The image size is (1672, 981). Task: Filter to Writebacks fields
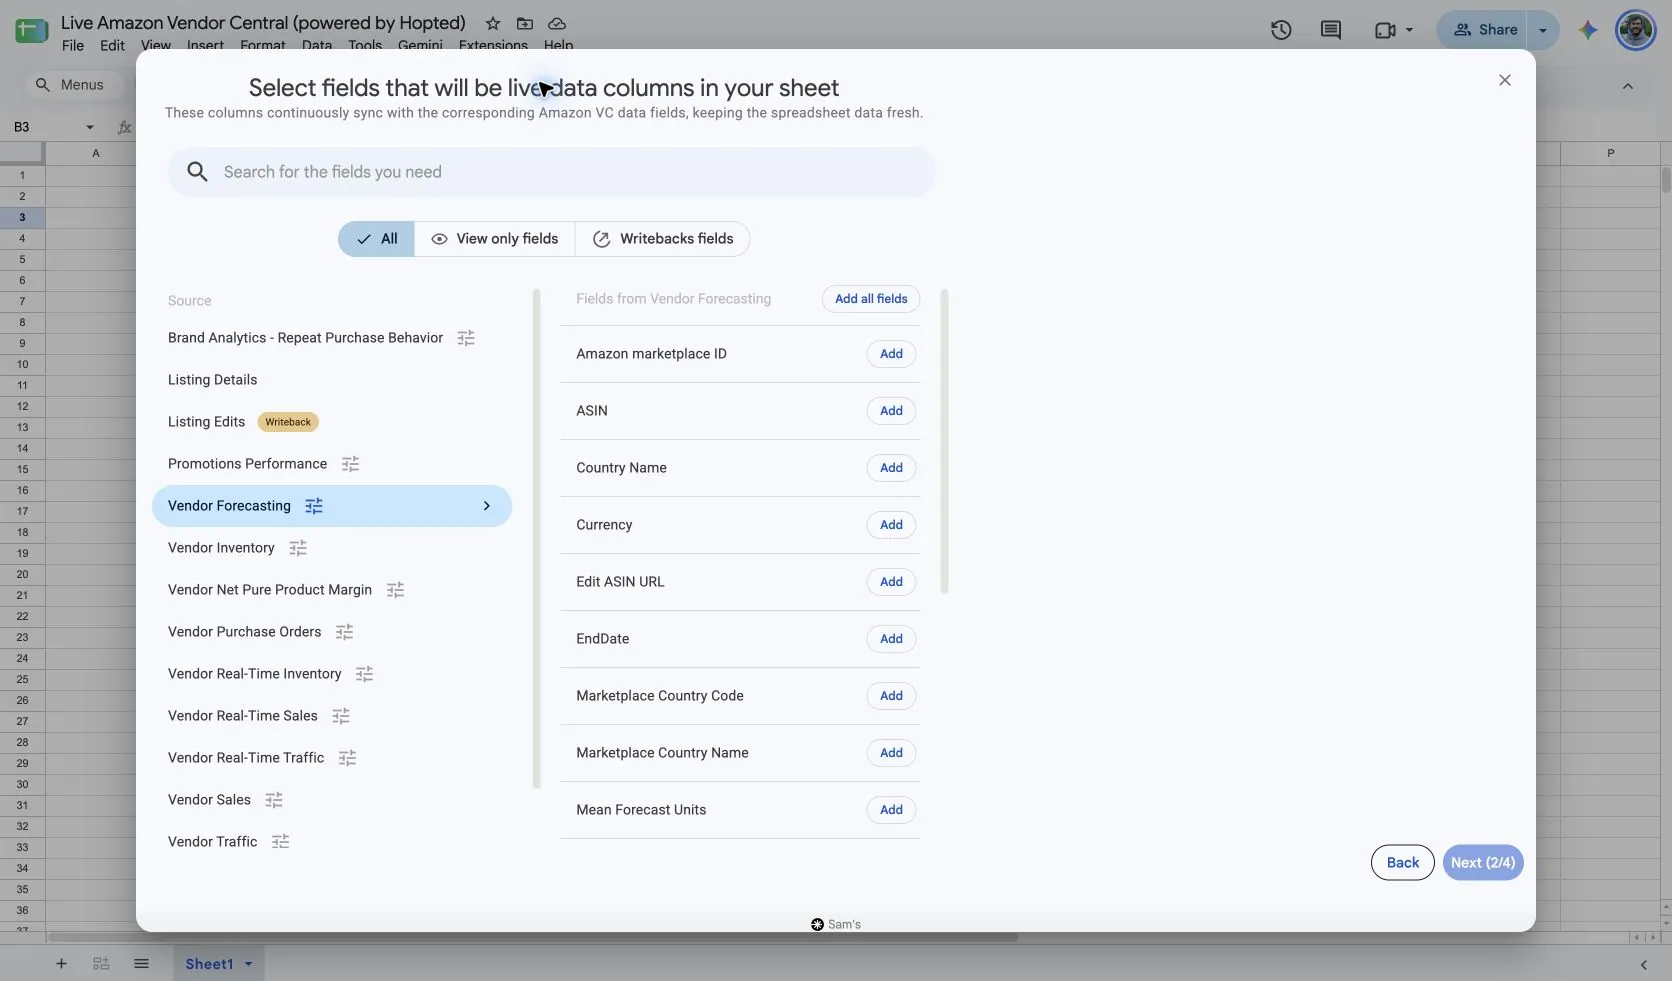pos(663,239)
